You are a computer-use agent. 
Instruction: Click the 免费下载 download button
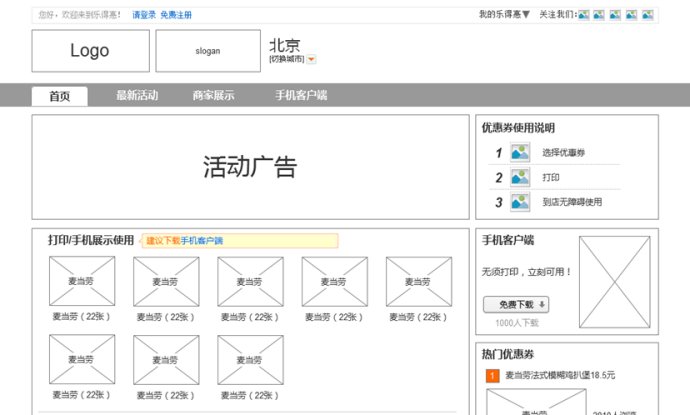coord(516,305)
